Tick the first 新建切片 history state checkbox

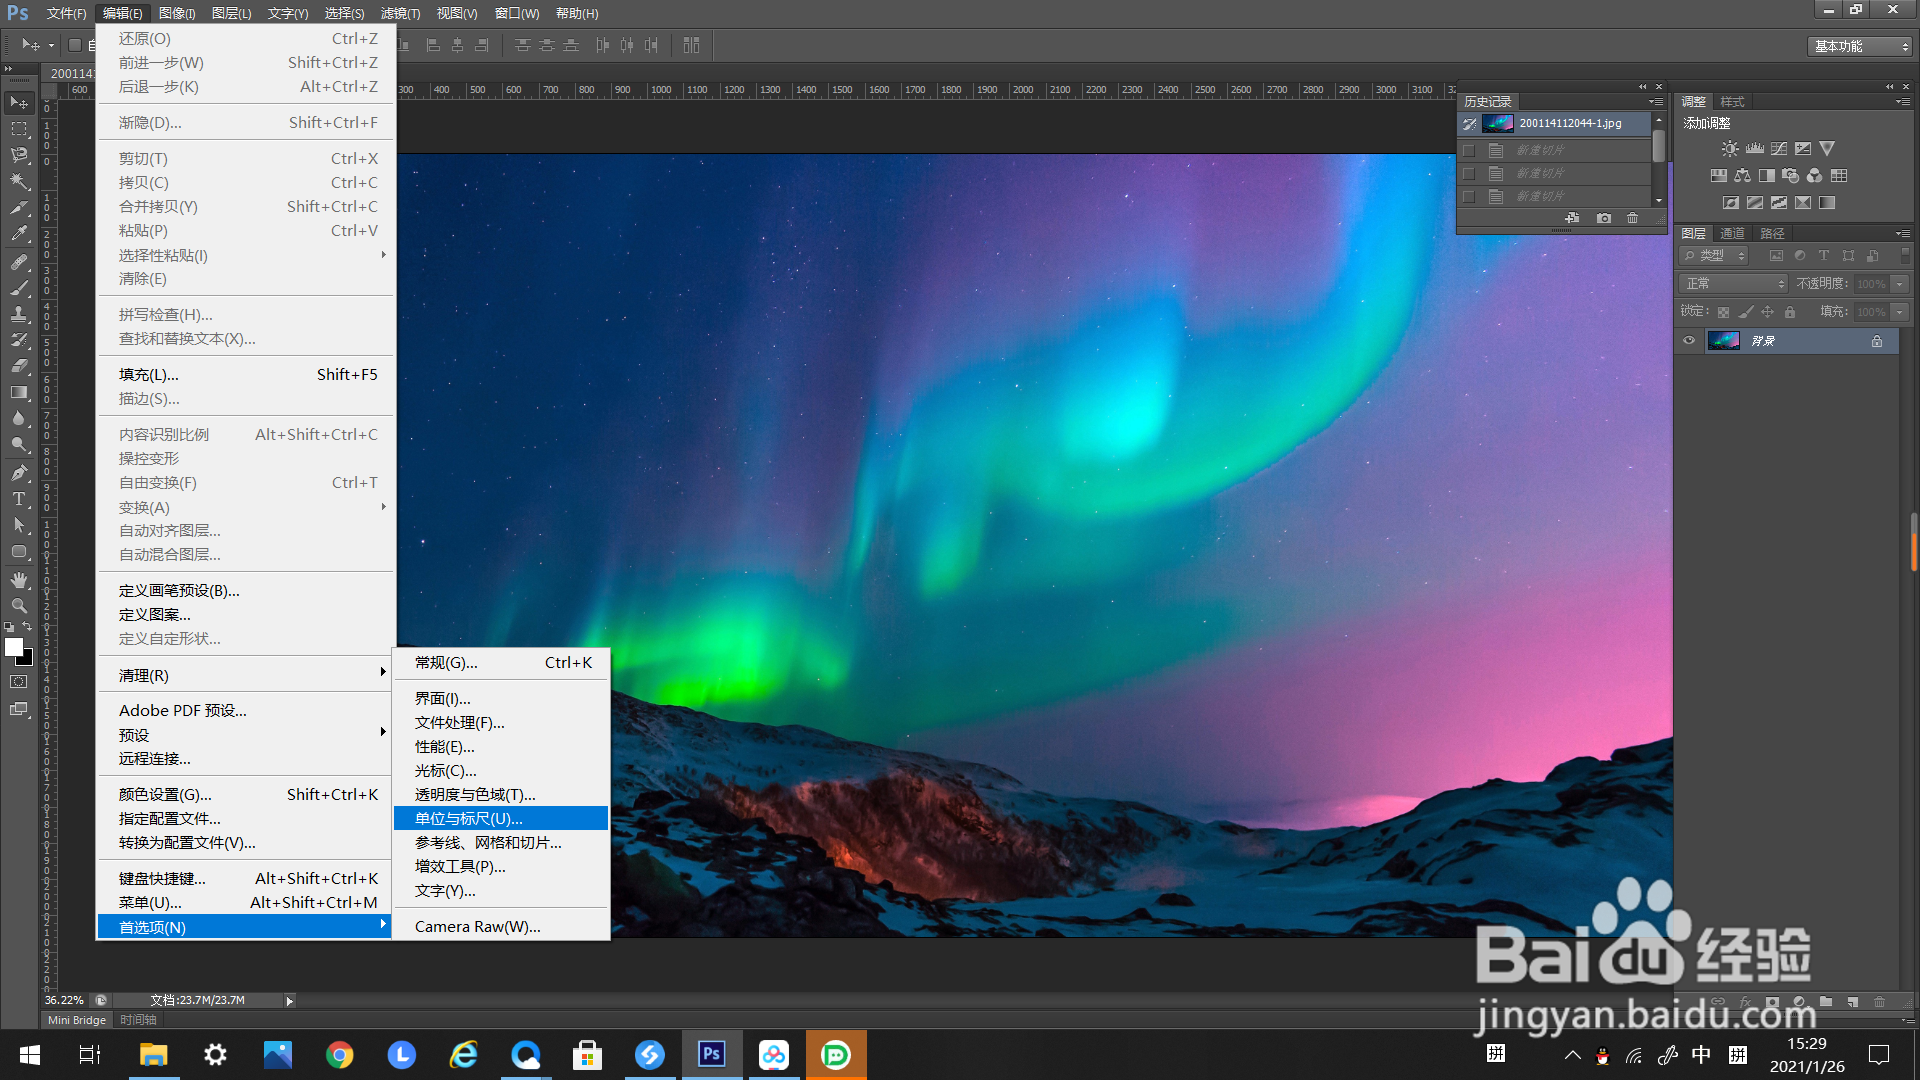(1469, 151)
